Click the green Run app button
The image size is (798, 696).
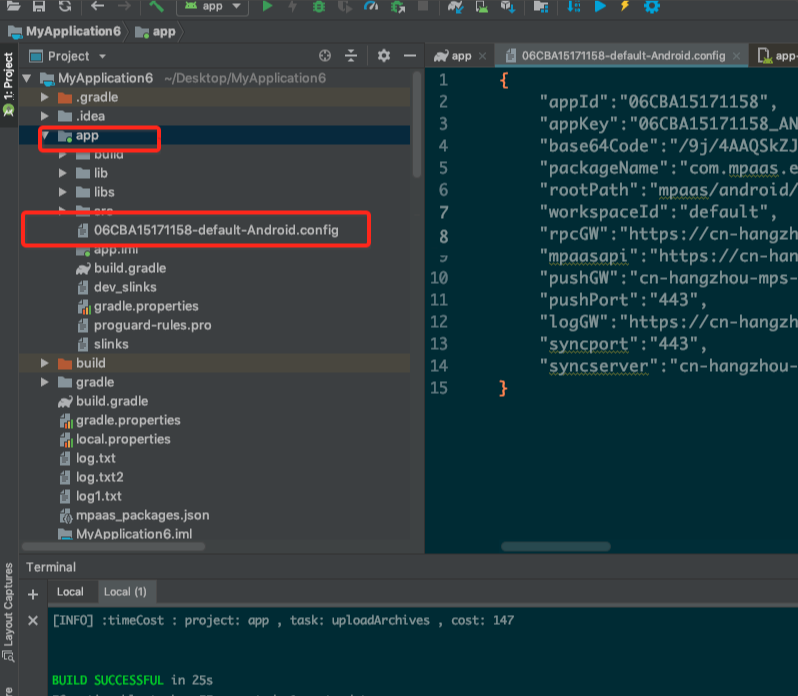267,7
